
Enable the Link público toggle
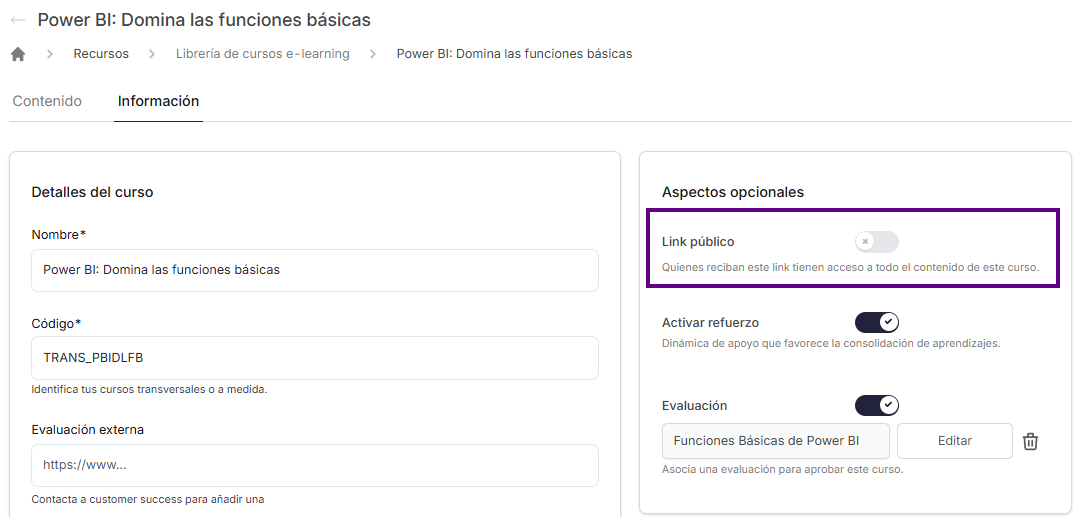(876, 242)
